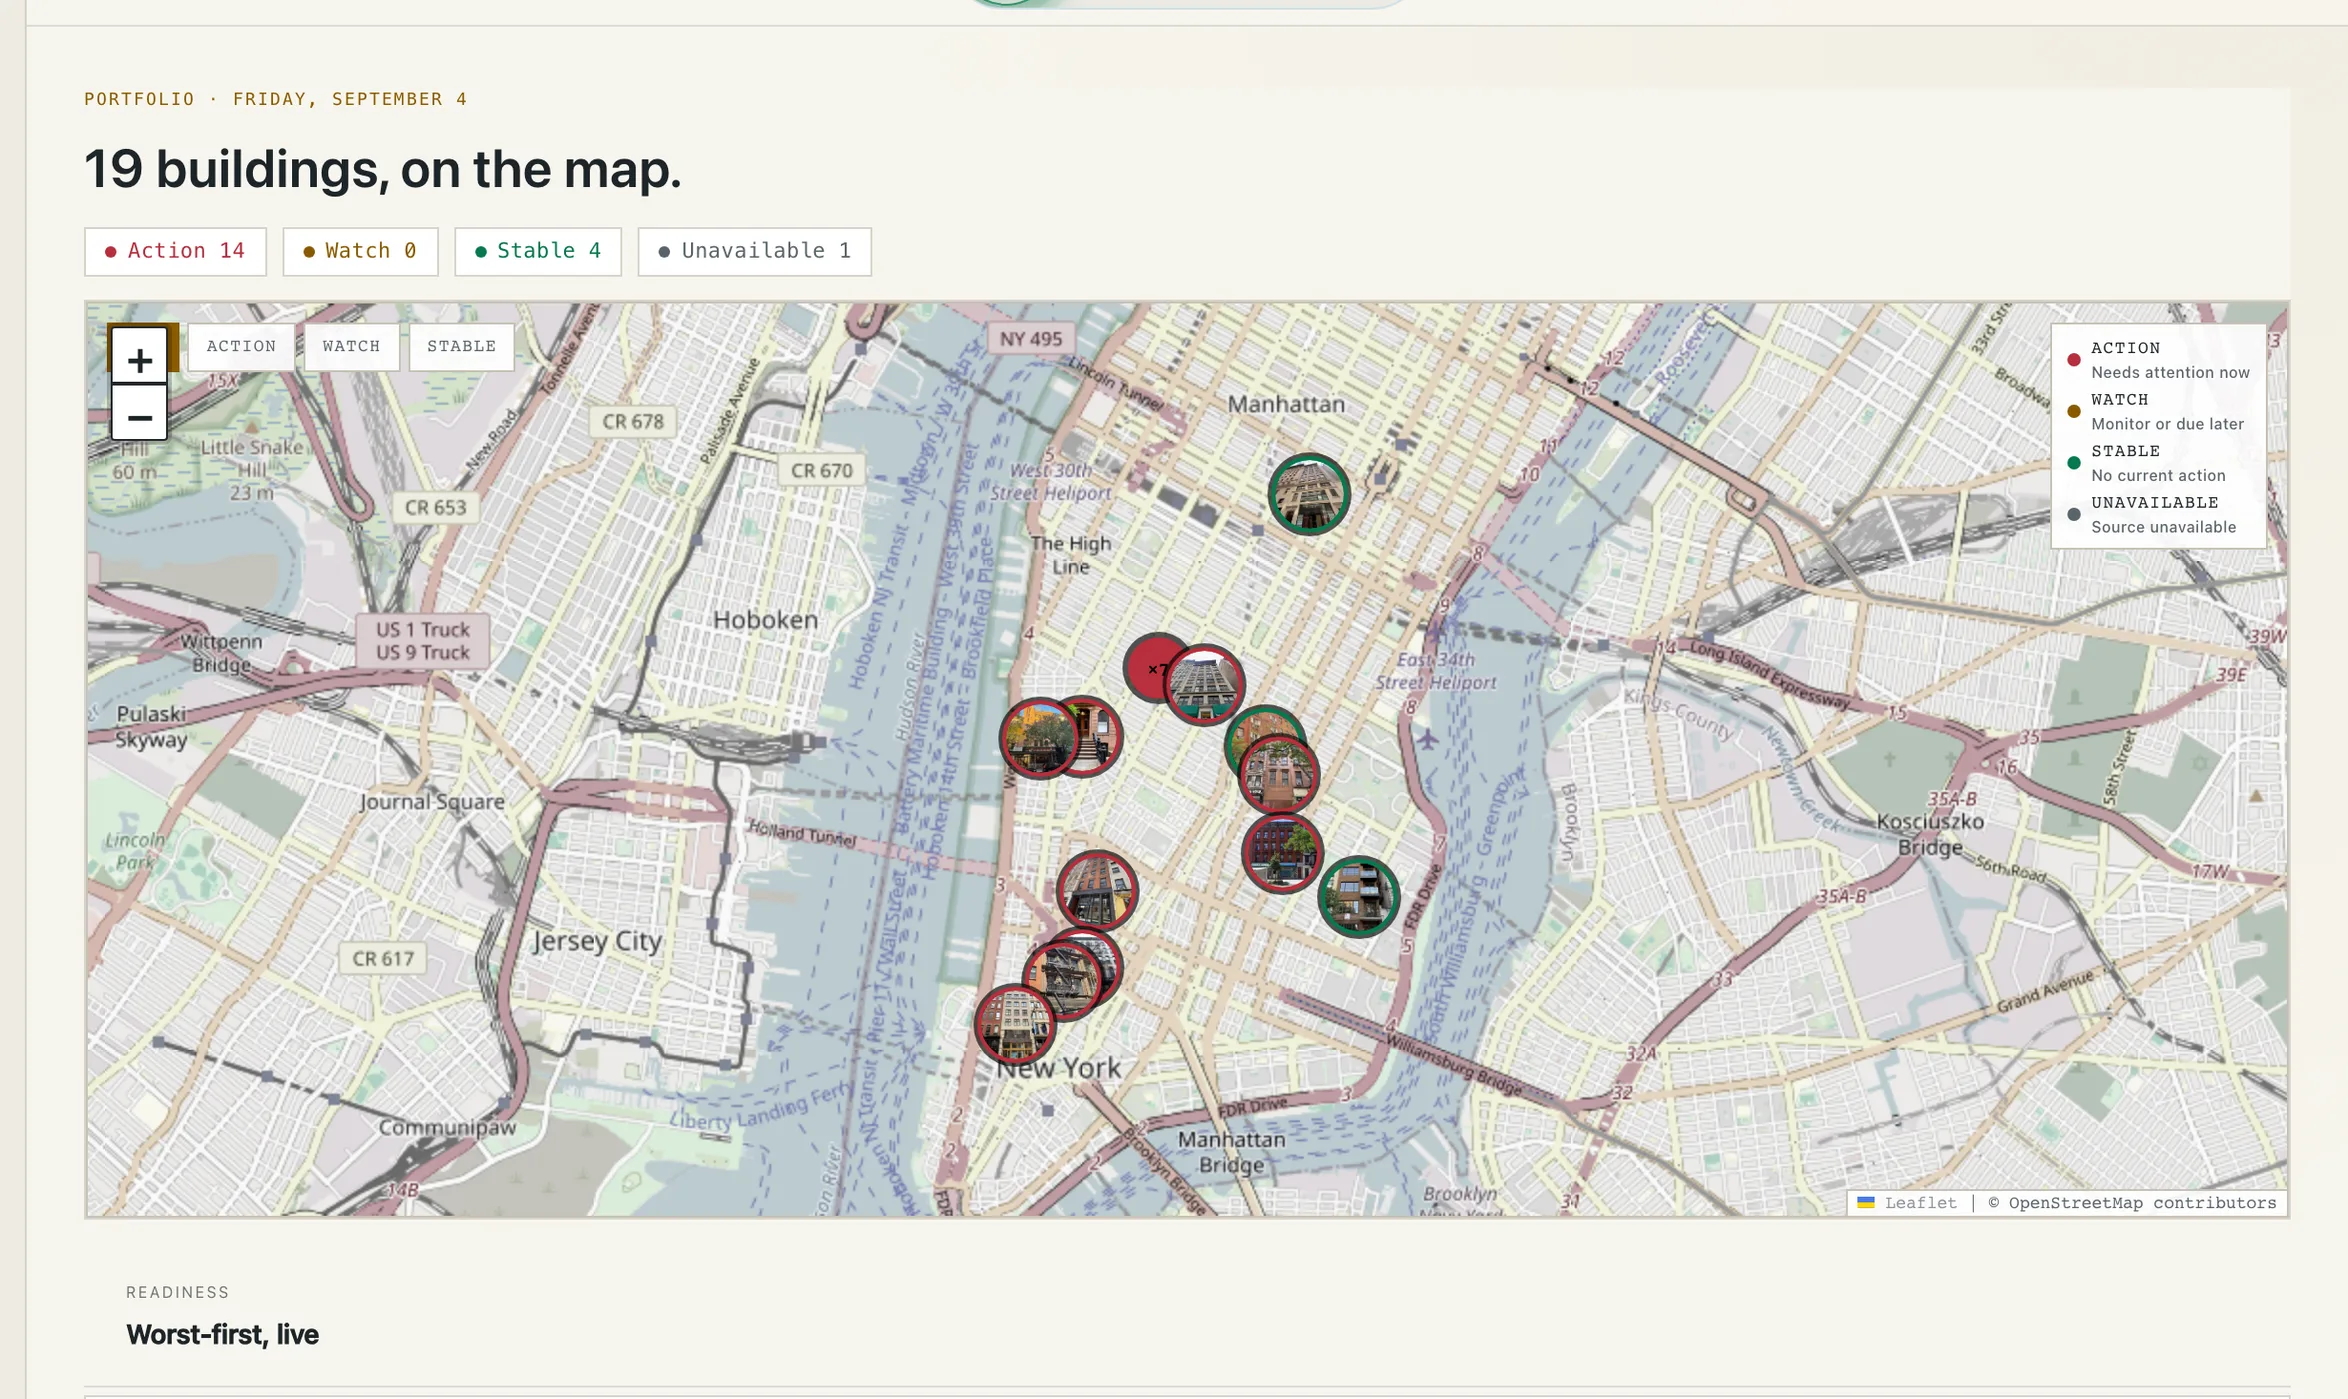Click the UNAVAILABLE legend entry

[x=2159, y=514]
